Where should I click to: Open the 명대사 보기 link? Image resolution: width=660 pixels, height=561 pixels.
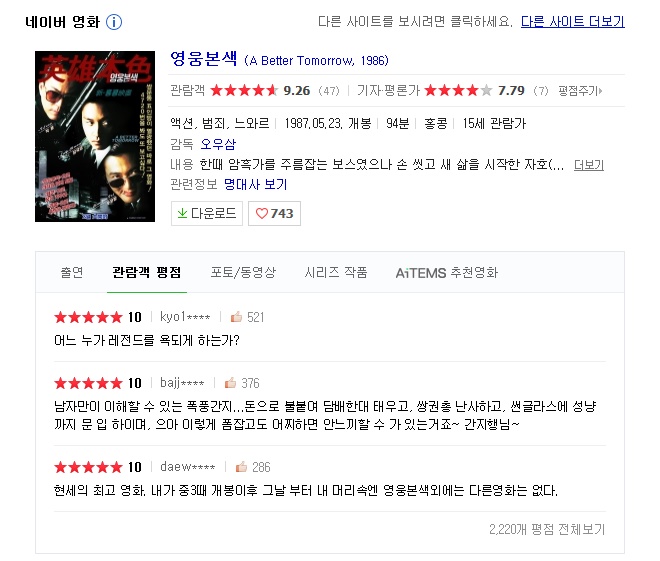click(x=255, y=184)
